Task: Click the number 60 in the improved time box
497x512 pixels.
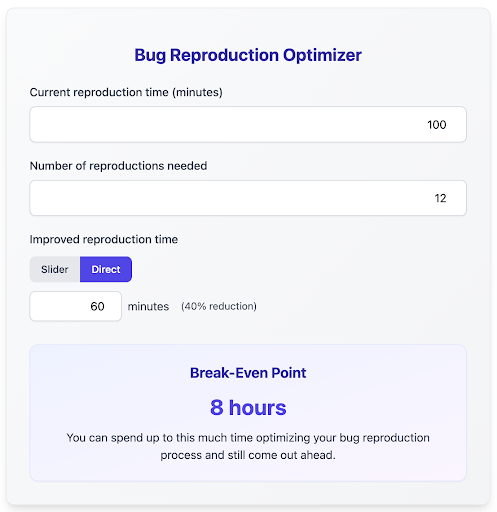Action: pyautogui.click(x=97, y=306)
